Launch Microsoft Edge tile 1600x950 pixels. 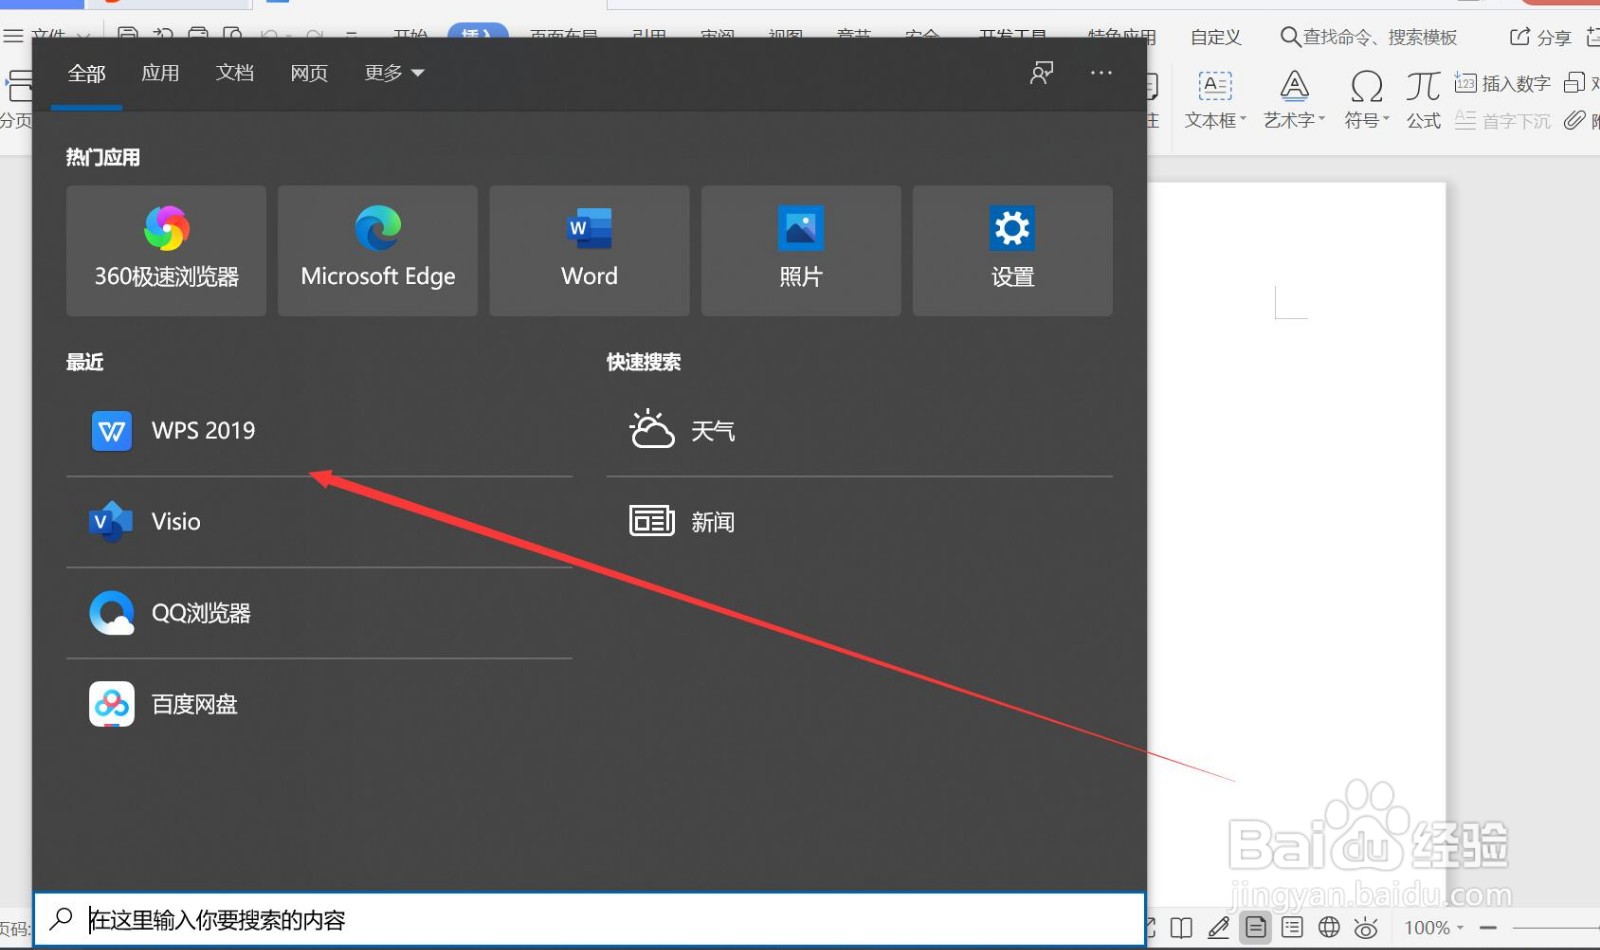(x=378, y=251)
